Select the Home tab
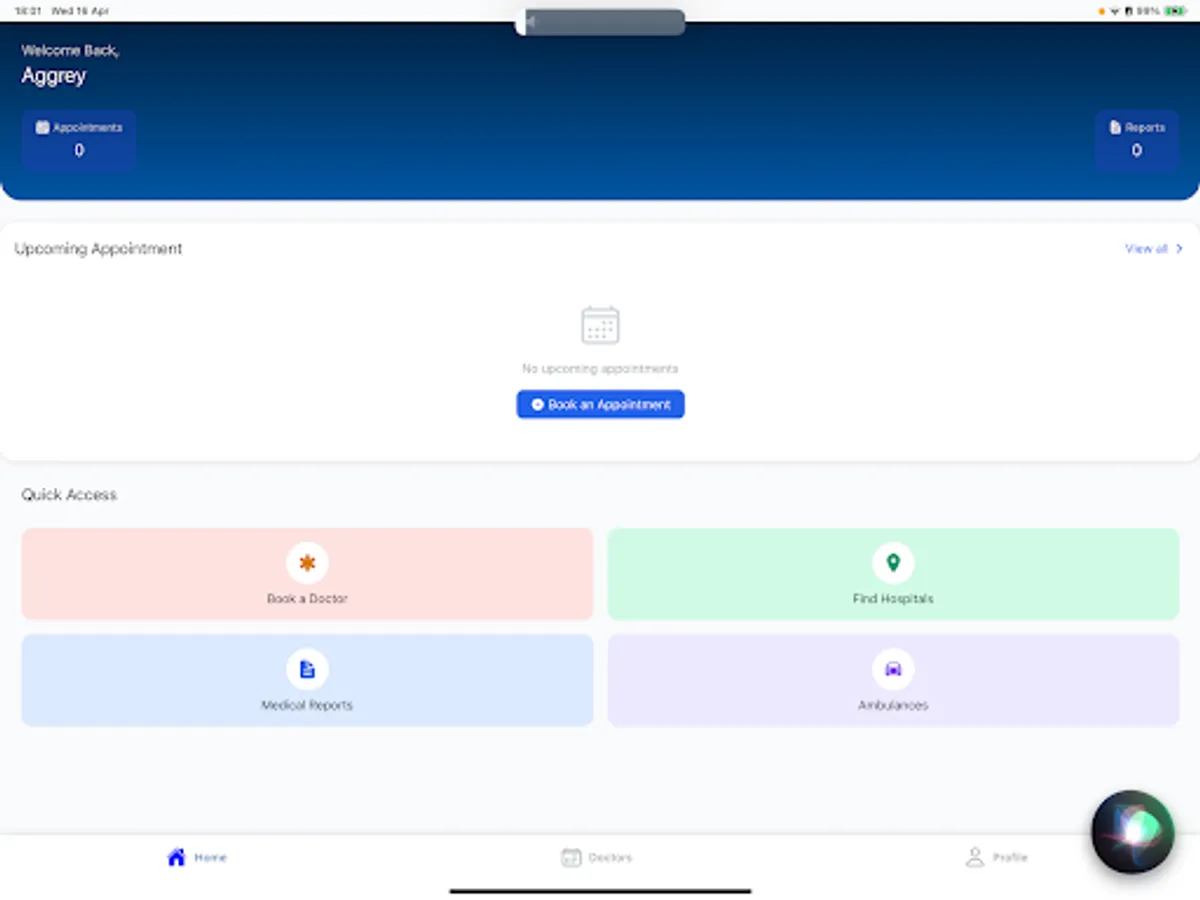Image resolution: width=1200 pixels, height=900 pixels. (x=196, y=856)
